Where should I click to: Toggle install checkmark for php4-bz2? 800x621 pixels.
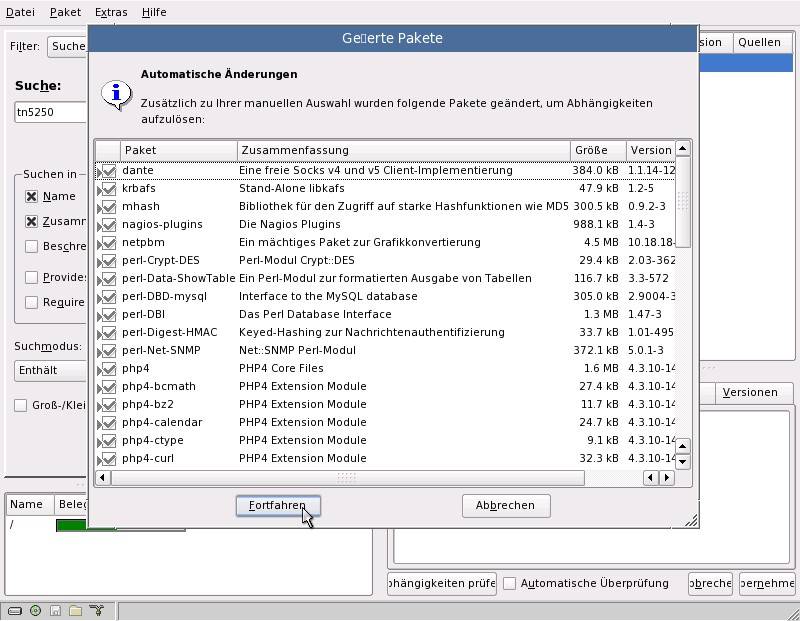pyautogui.click(x=107, y=404)
